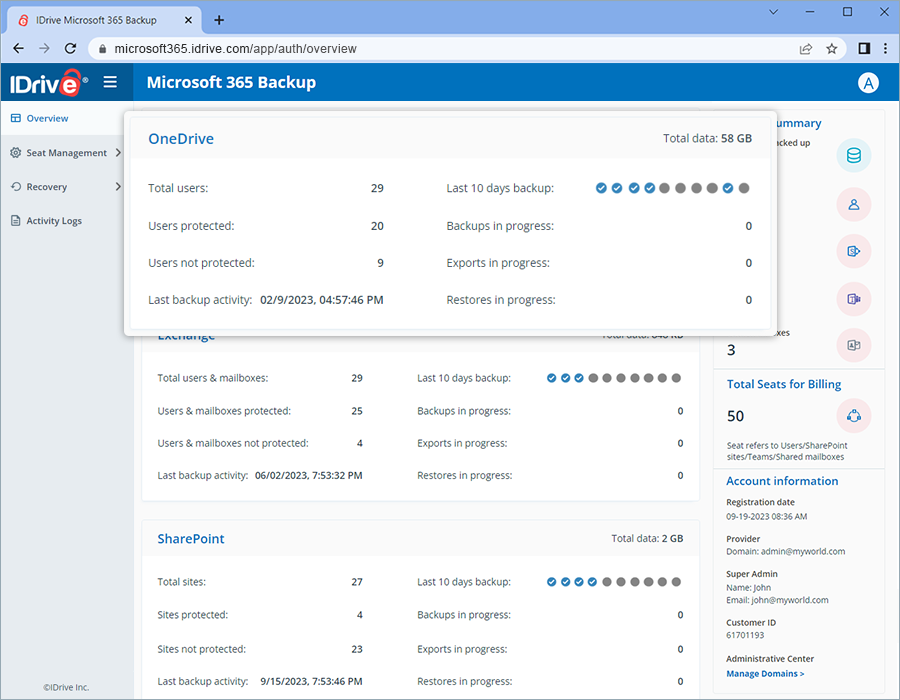Click the SharePoint section heading
900x700 pixels.
(x=191, y=539)
